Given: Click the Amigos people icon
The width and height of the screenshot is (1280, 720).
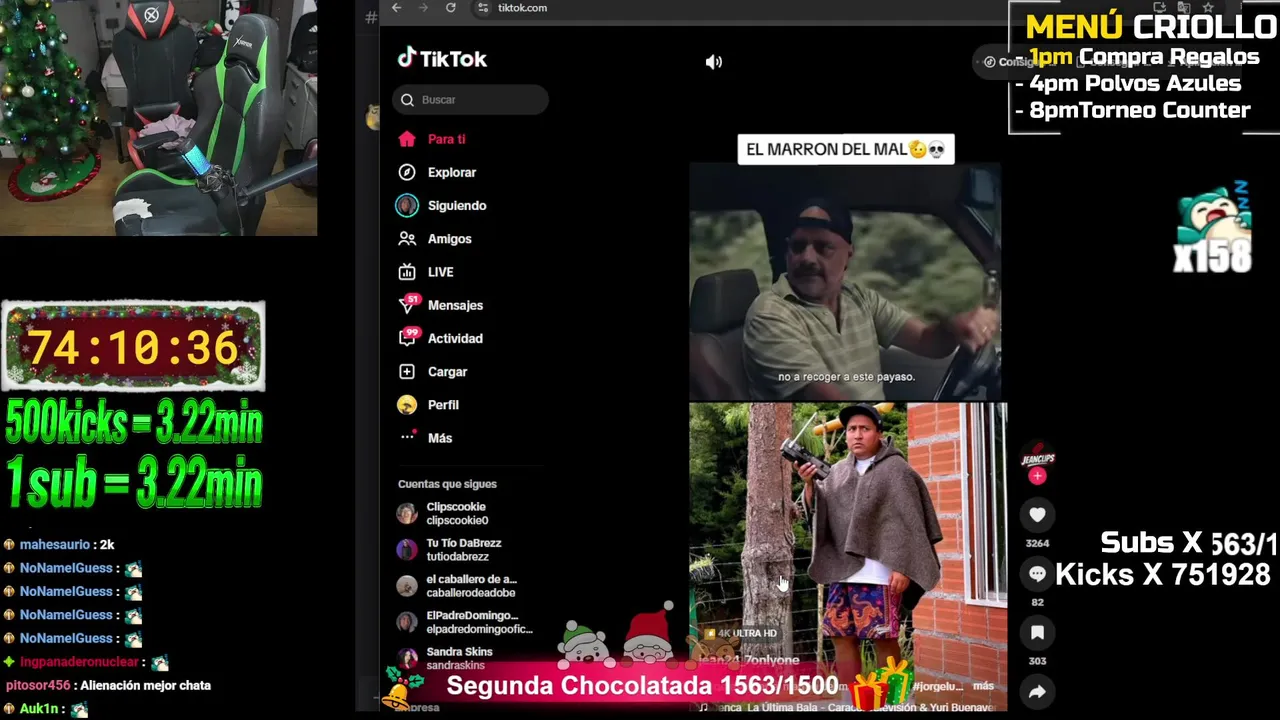Looking at the screenshot, I should 406,238.
